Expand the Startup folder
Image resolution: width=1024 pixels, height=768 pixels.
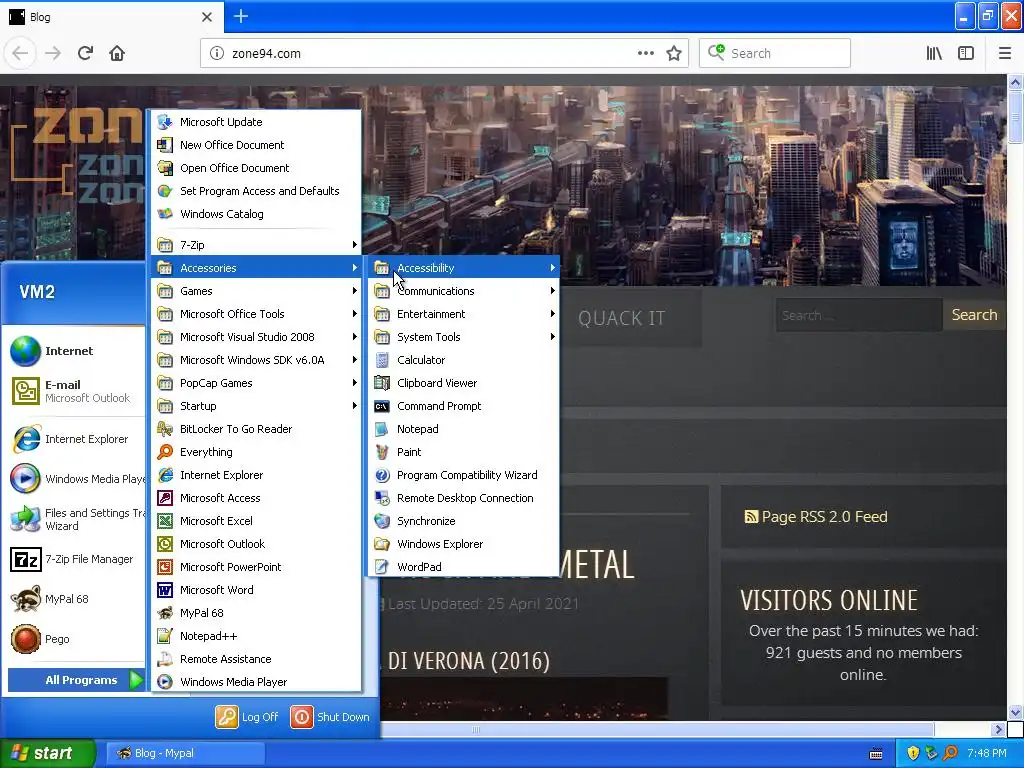coord(256,406)
